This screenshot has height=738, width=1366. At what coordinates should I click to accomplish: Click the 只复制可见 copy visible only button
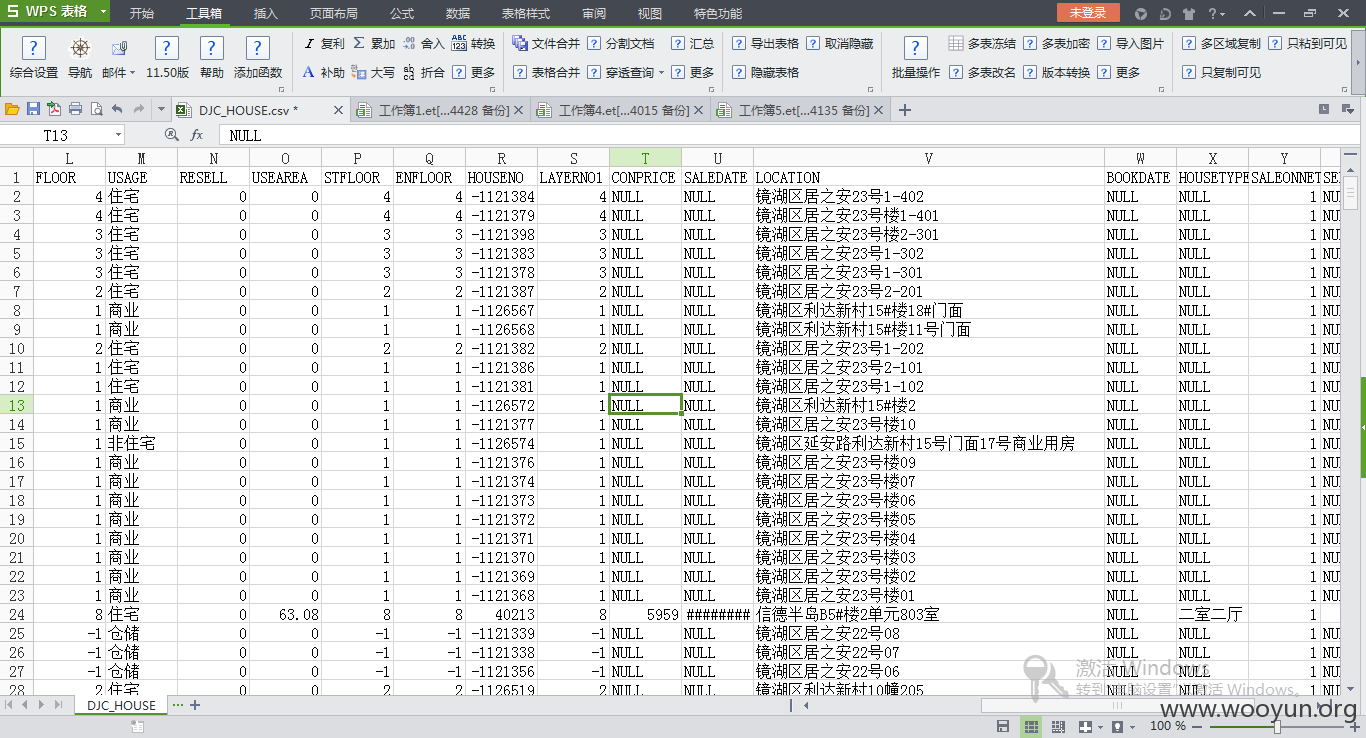click(x=1221, y=73)
